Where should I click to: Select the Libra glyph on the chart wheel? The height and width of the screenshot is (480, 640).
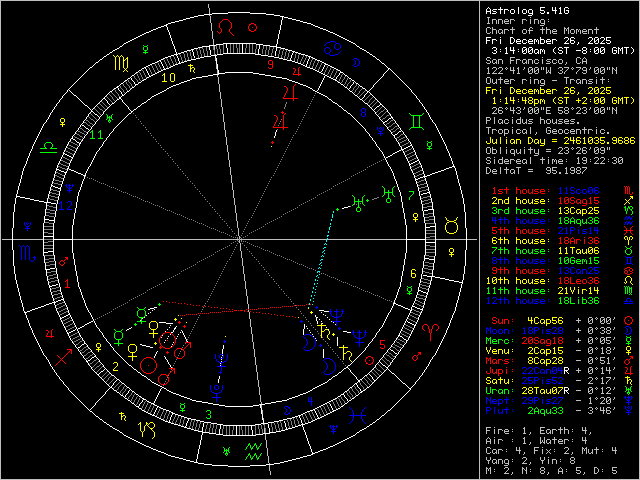point(48,146)
